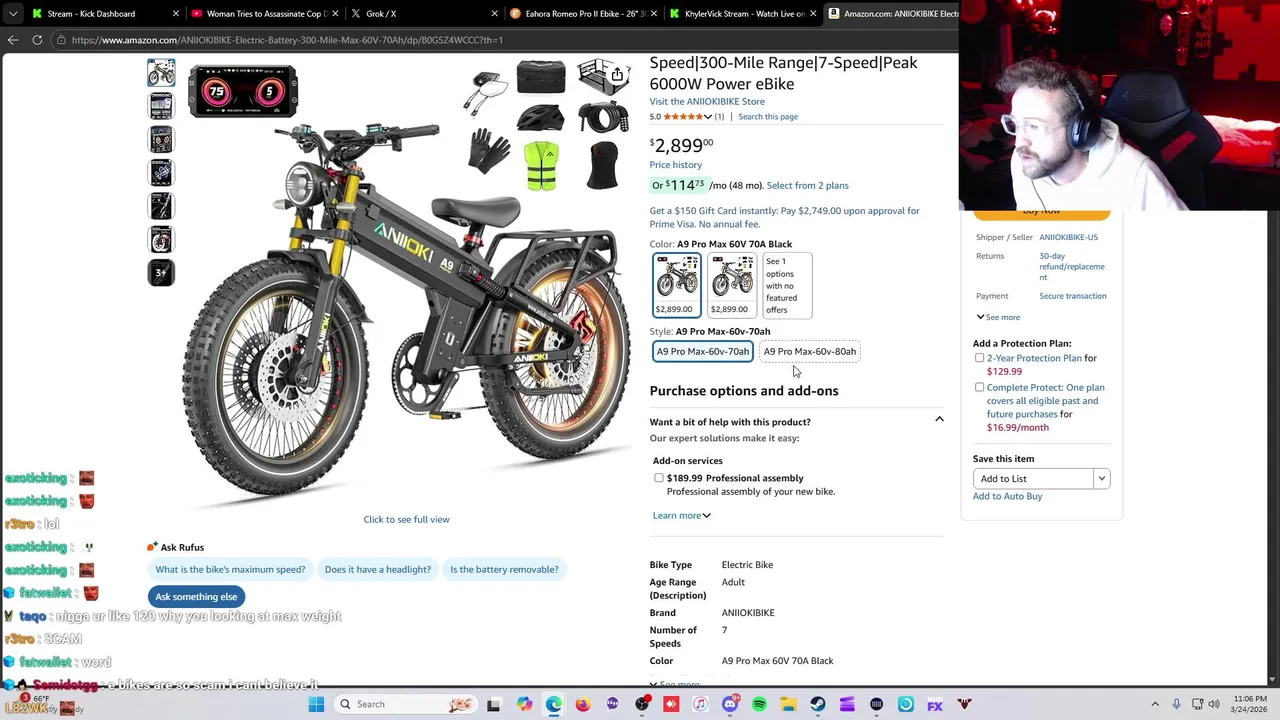Collapse the product help section chevron
The height and width of the screenshot is (720, 1280).
pos(939,420)
